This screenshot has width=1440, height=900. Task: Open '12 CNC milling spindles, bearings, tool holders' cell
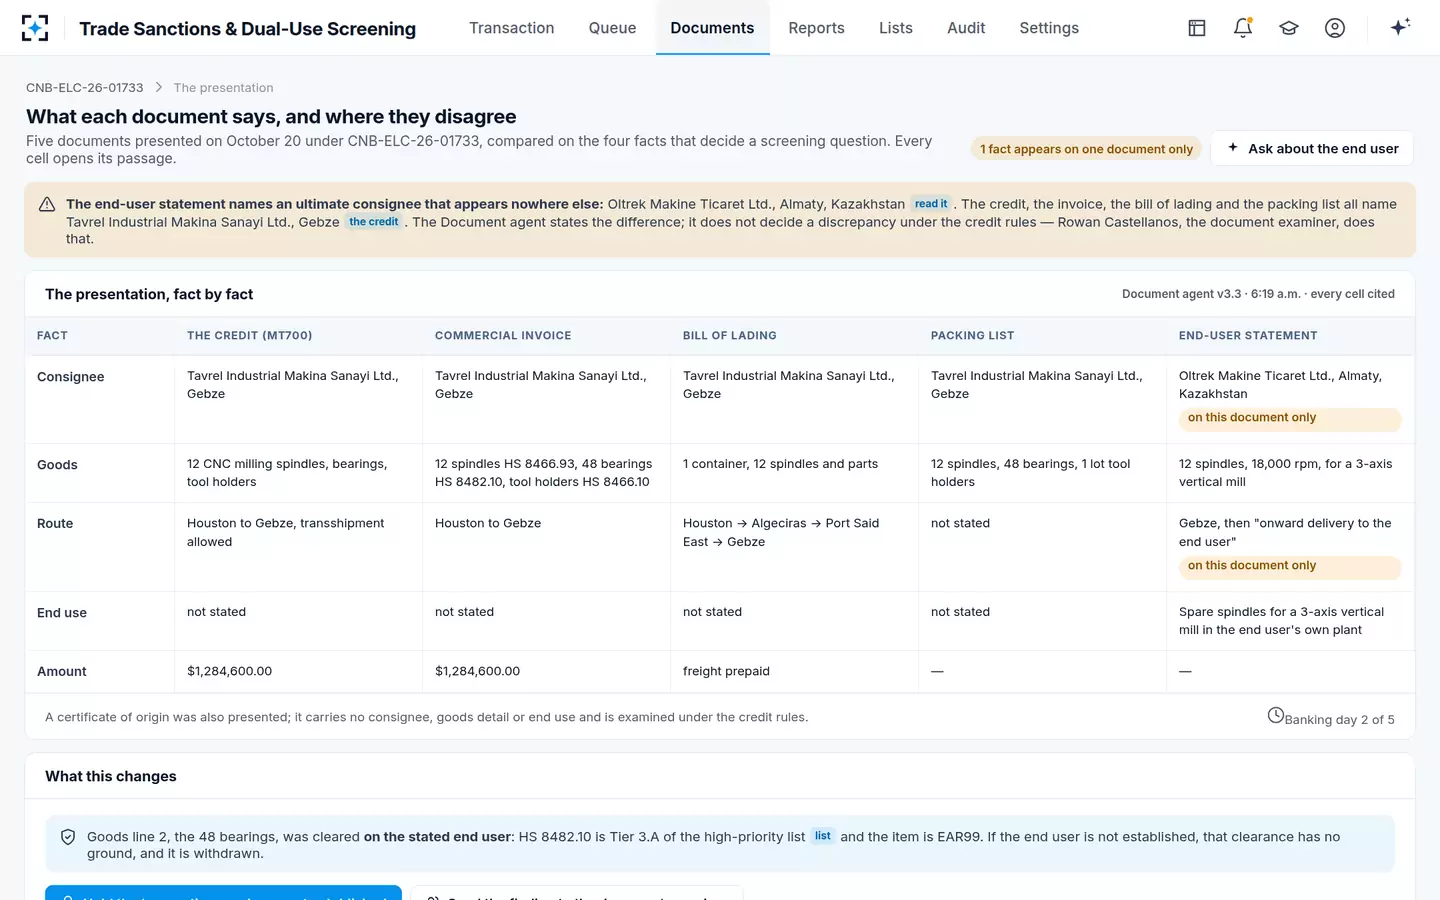pyautogui.click(x=298, y=473)
